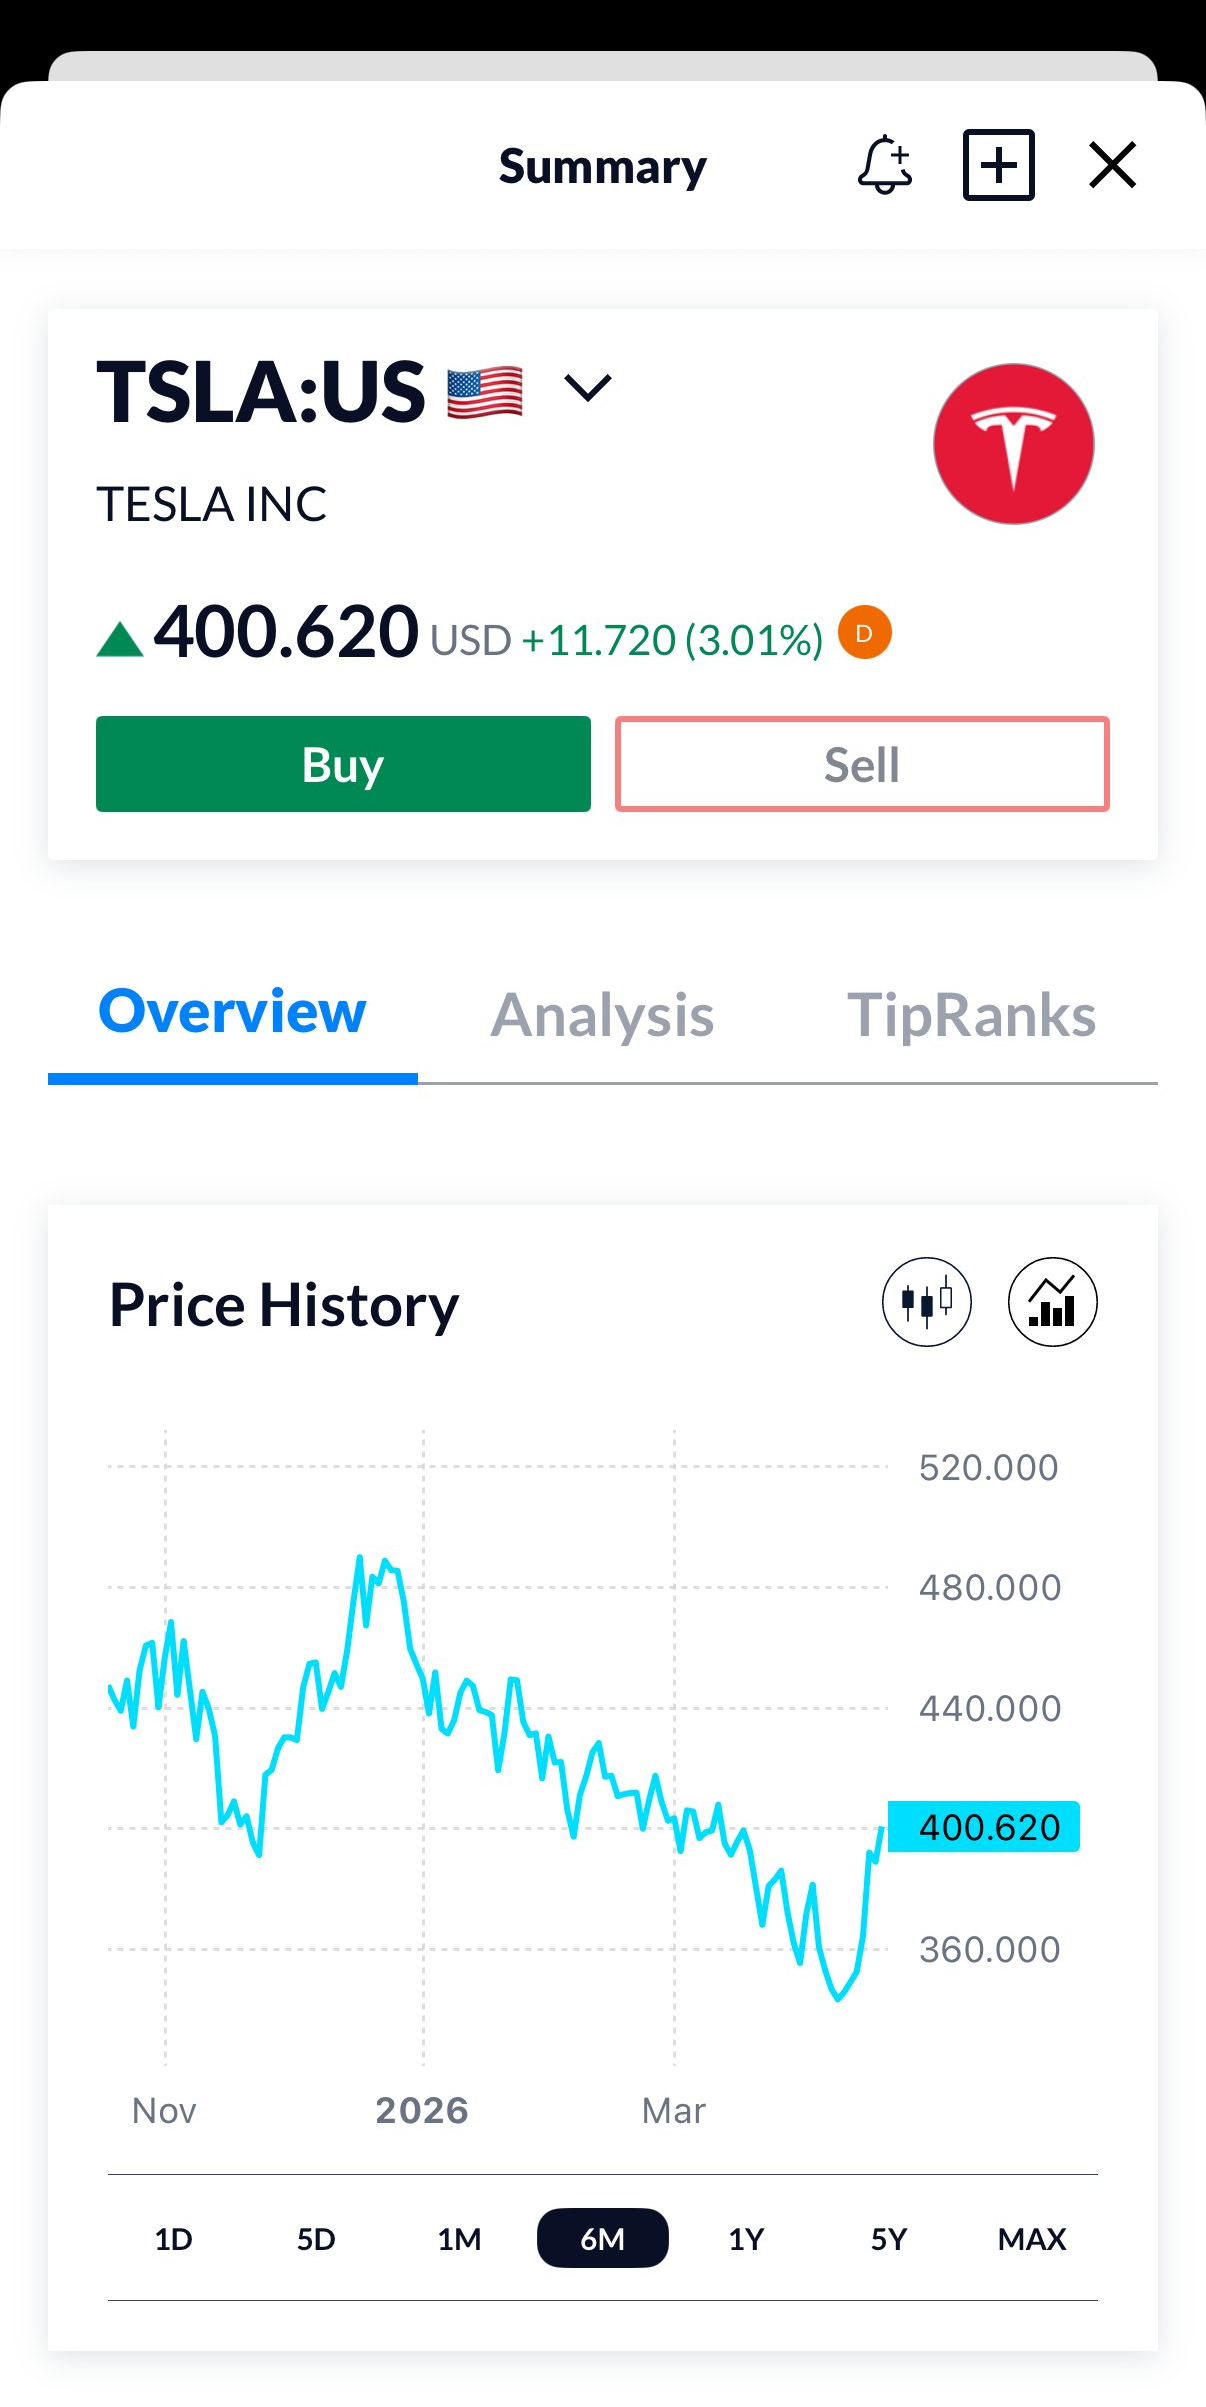Expand the TSLA:US exchange dropdown chevron
The width and height of the screenshot is (1206, 2407).
coord(588,388)
